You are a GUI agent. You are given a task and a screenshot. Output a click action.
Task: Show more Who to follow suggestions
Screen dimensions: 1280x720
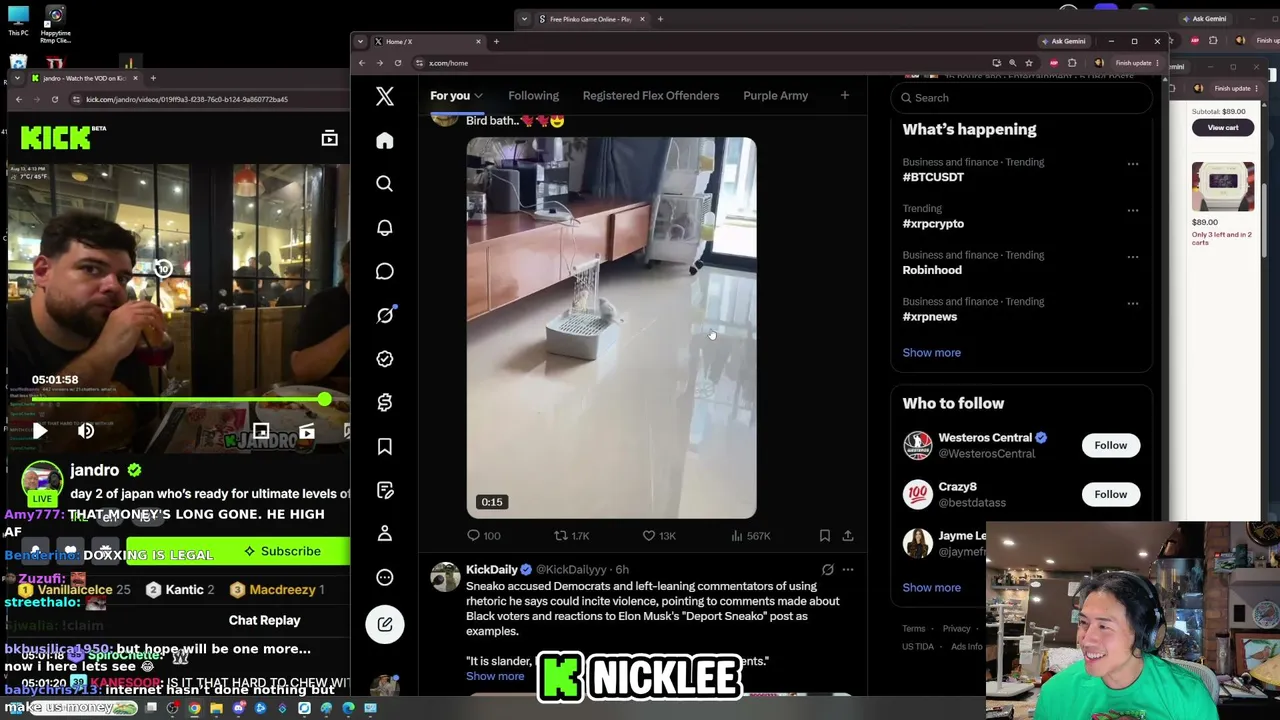(x=931, y=588)
